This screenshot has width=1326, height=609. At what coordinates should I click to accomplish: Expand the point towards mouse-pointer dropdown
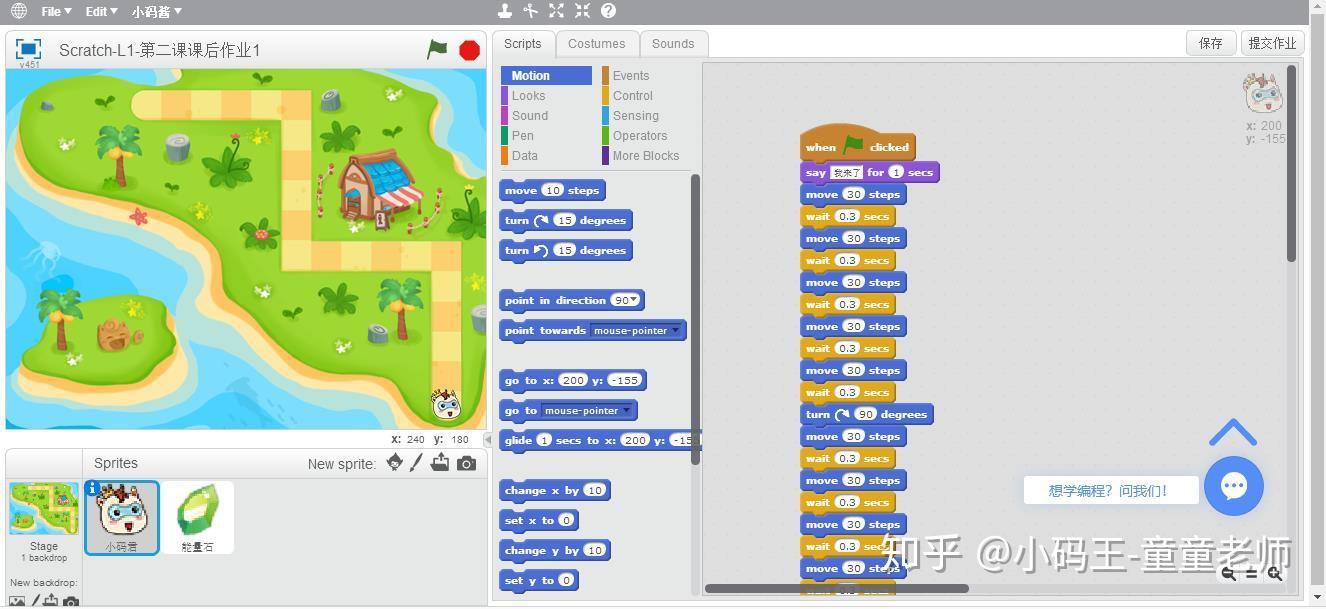676,330
